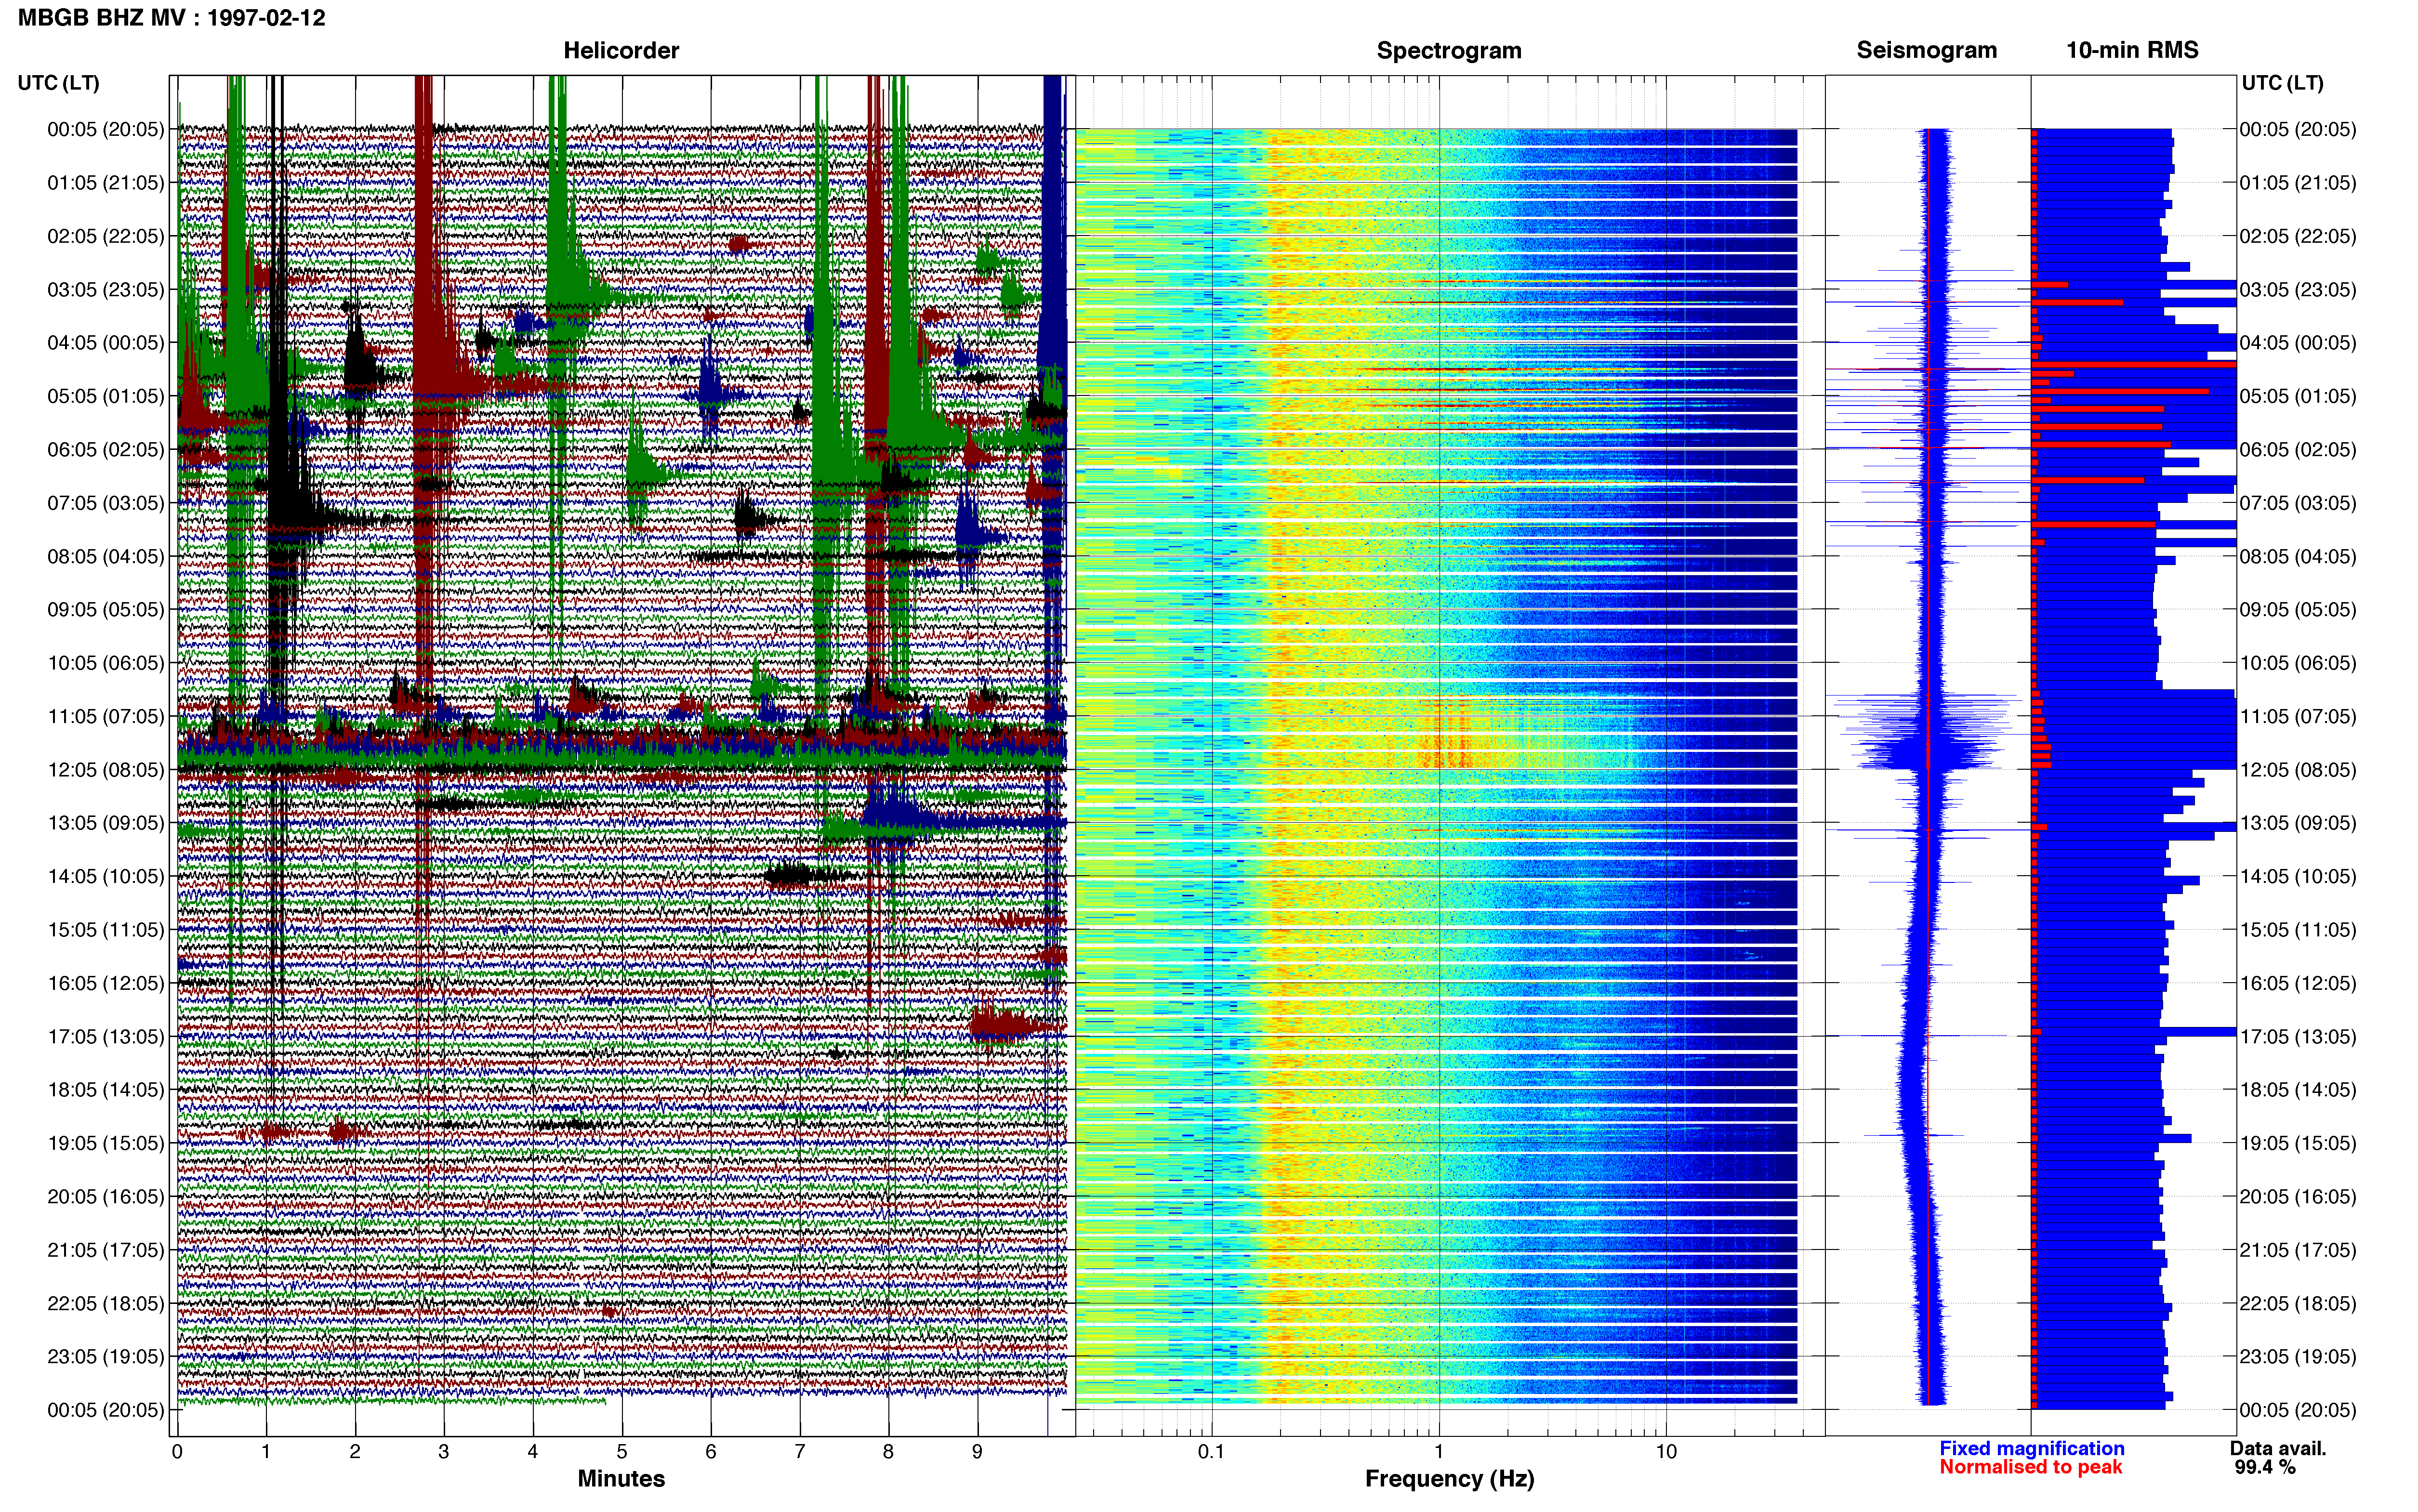Image resolution: width=2418 pixels, height=1512 pixels.
Task: Click Frequency axis tick label '10'
Action: (1666, 1452)
